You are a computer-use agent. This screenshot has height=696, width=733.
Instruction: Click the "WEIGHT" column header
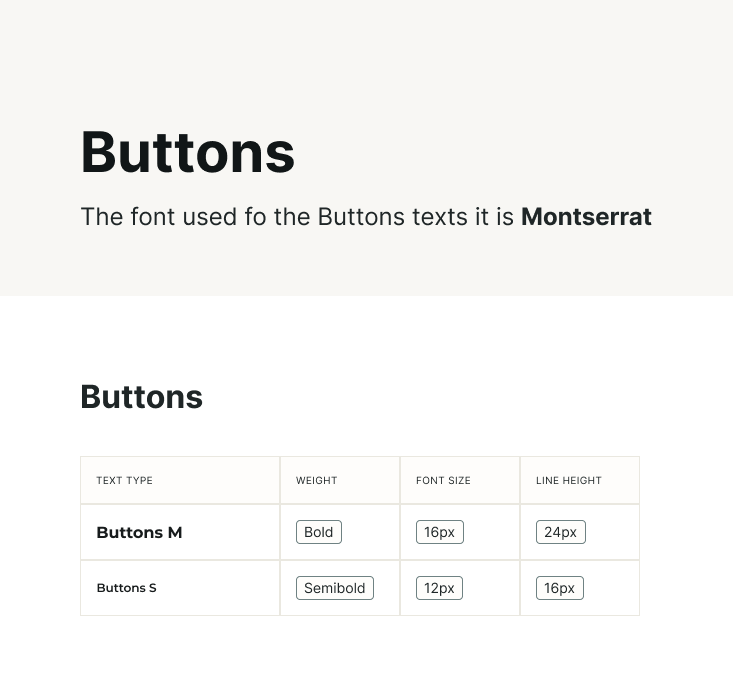point(316,481)
